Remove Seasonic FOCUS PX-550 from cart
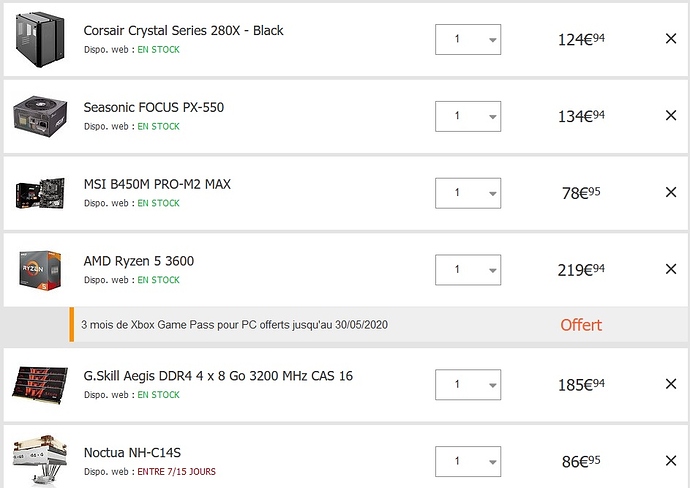 coord(670,116)
